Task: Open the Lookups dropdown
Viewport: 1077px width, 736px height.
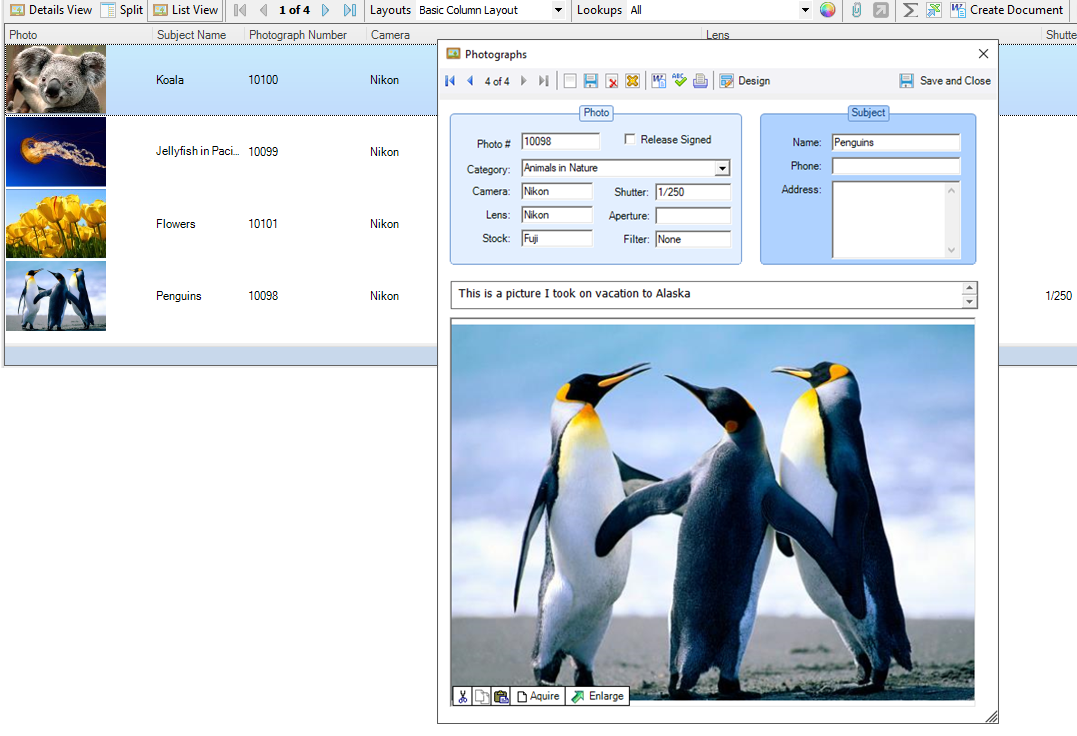Action: [x=805, y=10]
